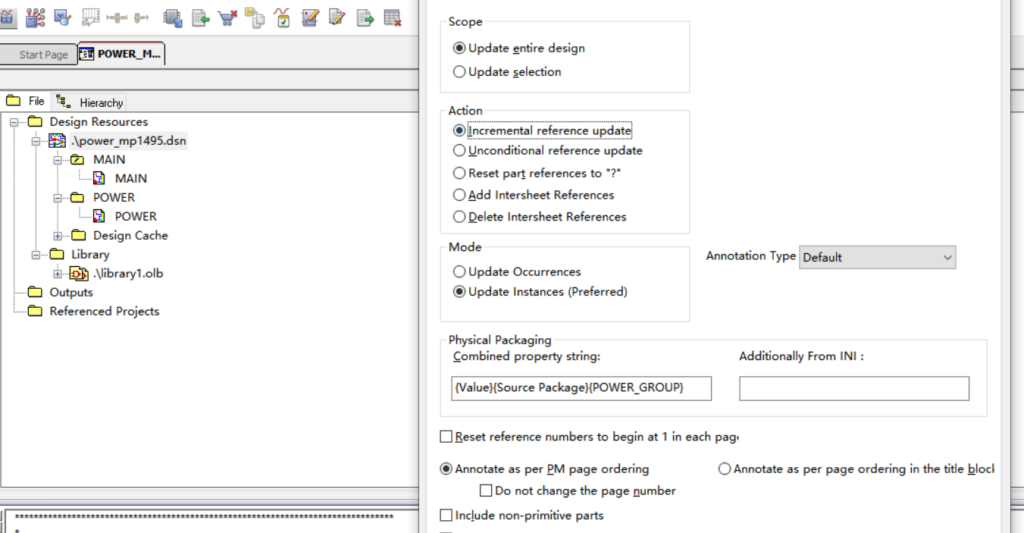1024x533 pixels.
Task: Click the waveform with green checkmark icon
Action: point(283,17)
